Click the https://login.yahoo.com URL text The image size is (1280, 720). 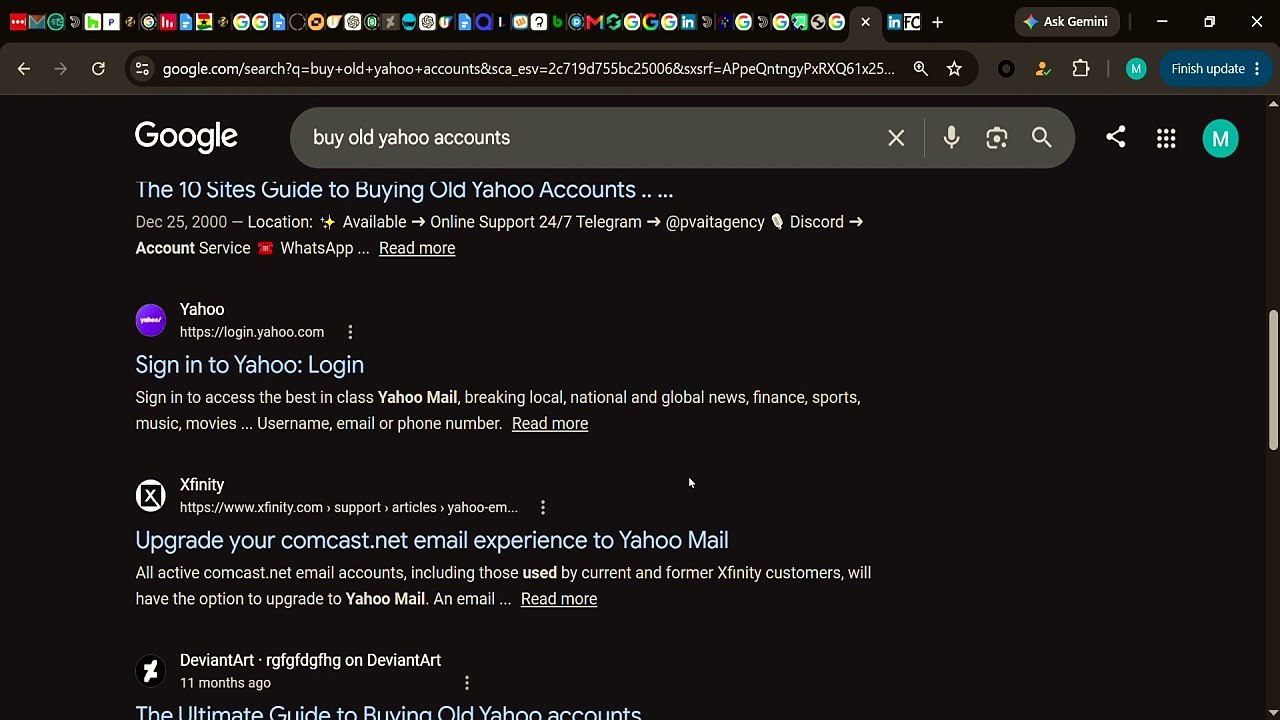click(252, 332)
